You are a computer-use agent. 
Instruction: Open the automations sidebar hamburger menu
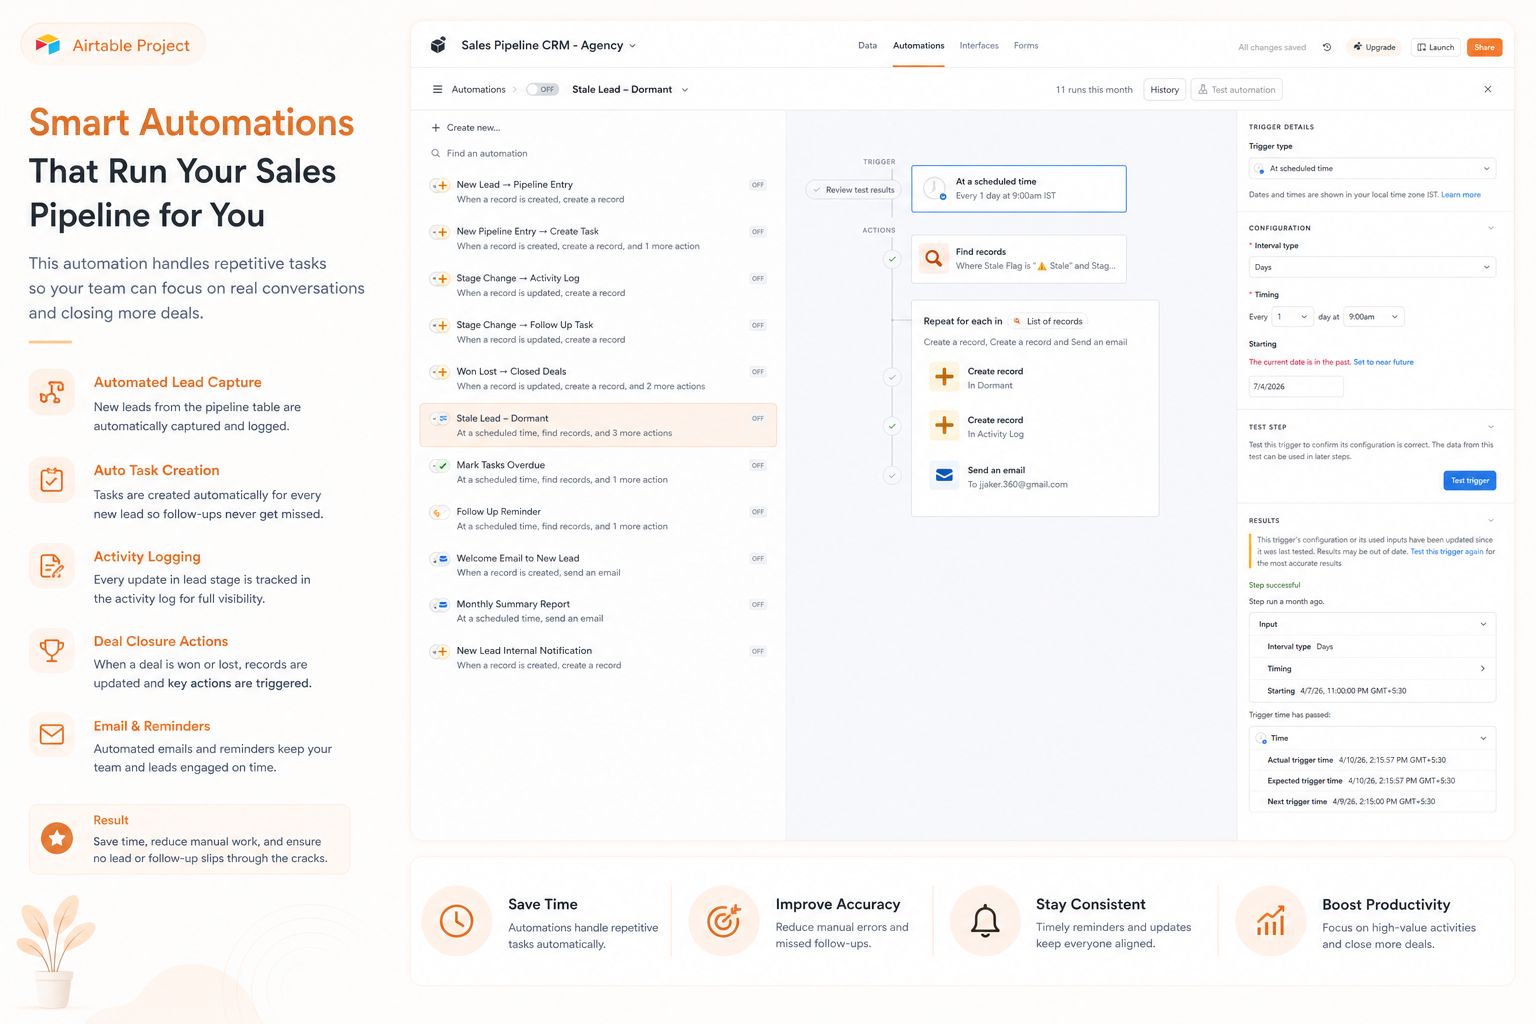[437, 89]
